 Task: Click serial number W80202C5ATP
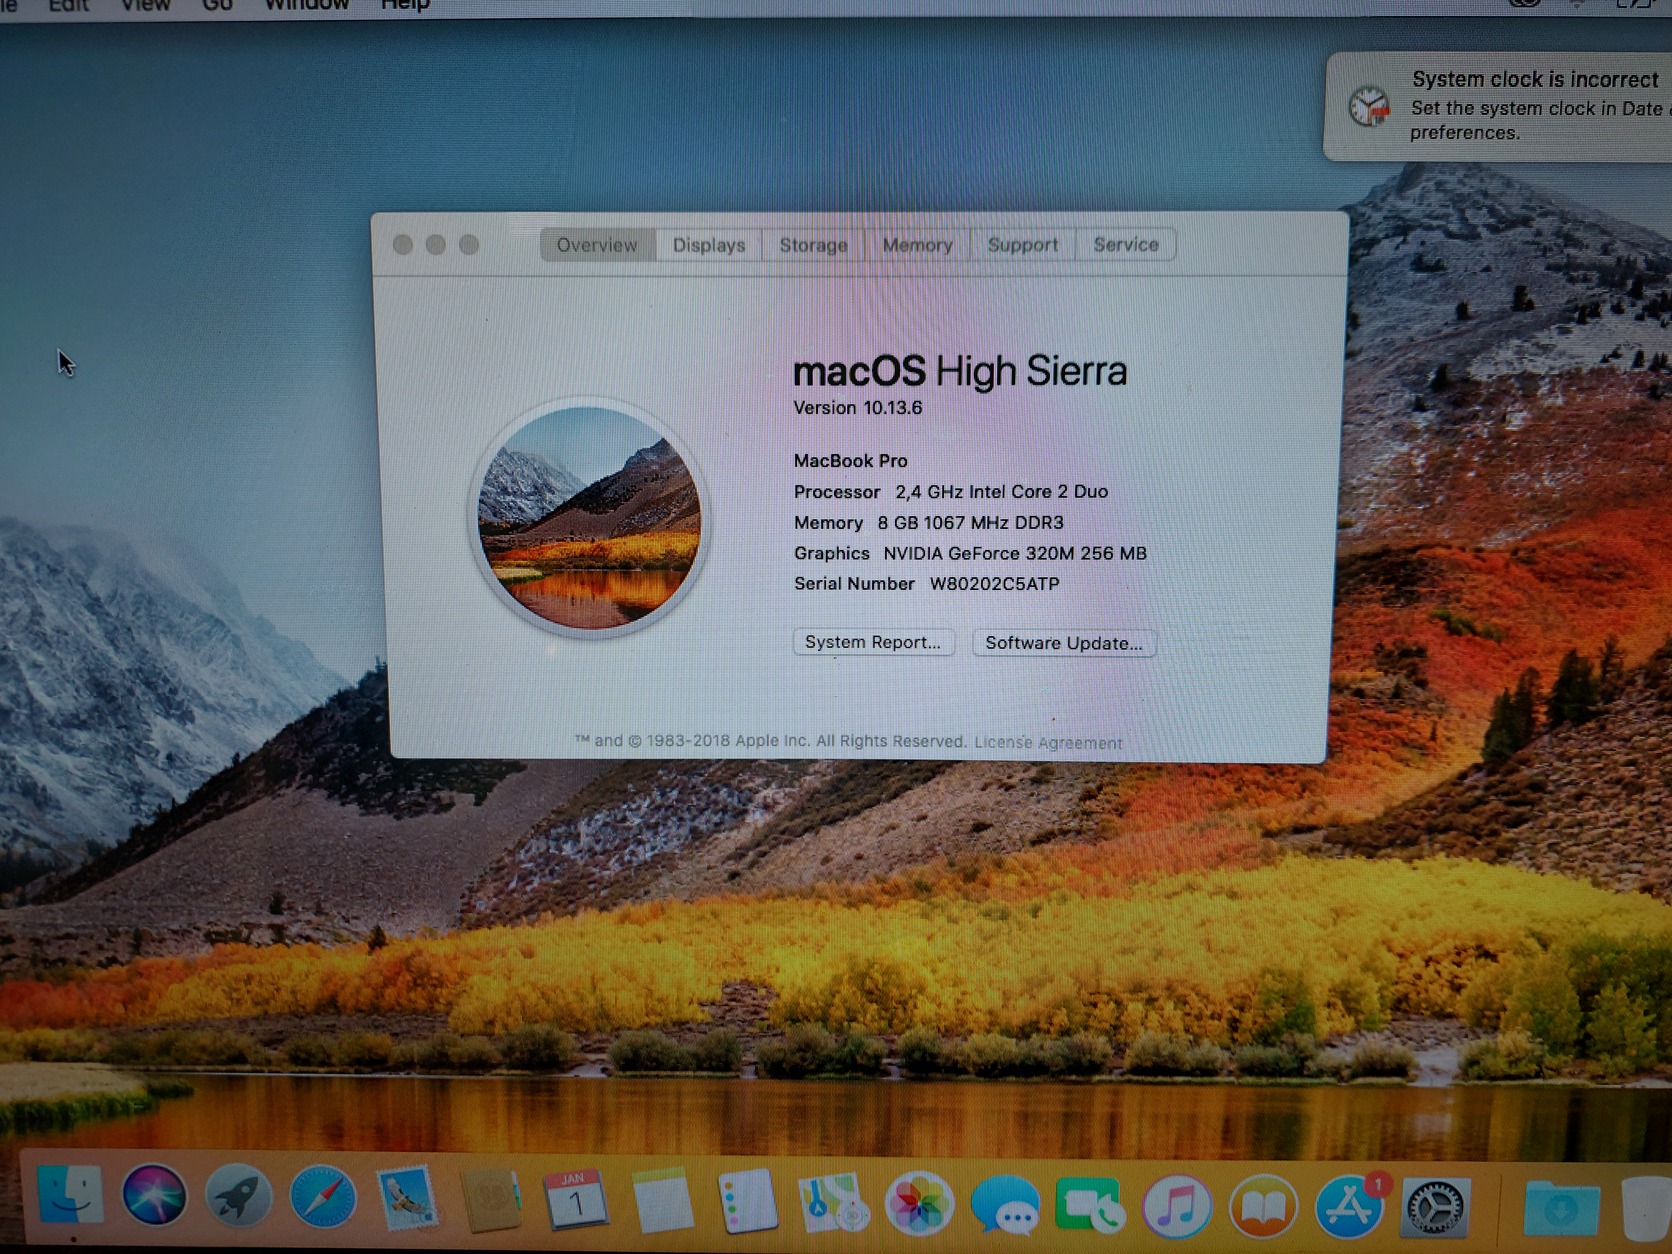point(994,584)
